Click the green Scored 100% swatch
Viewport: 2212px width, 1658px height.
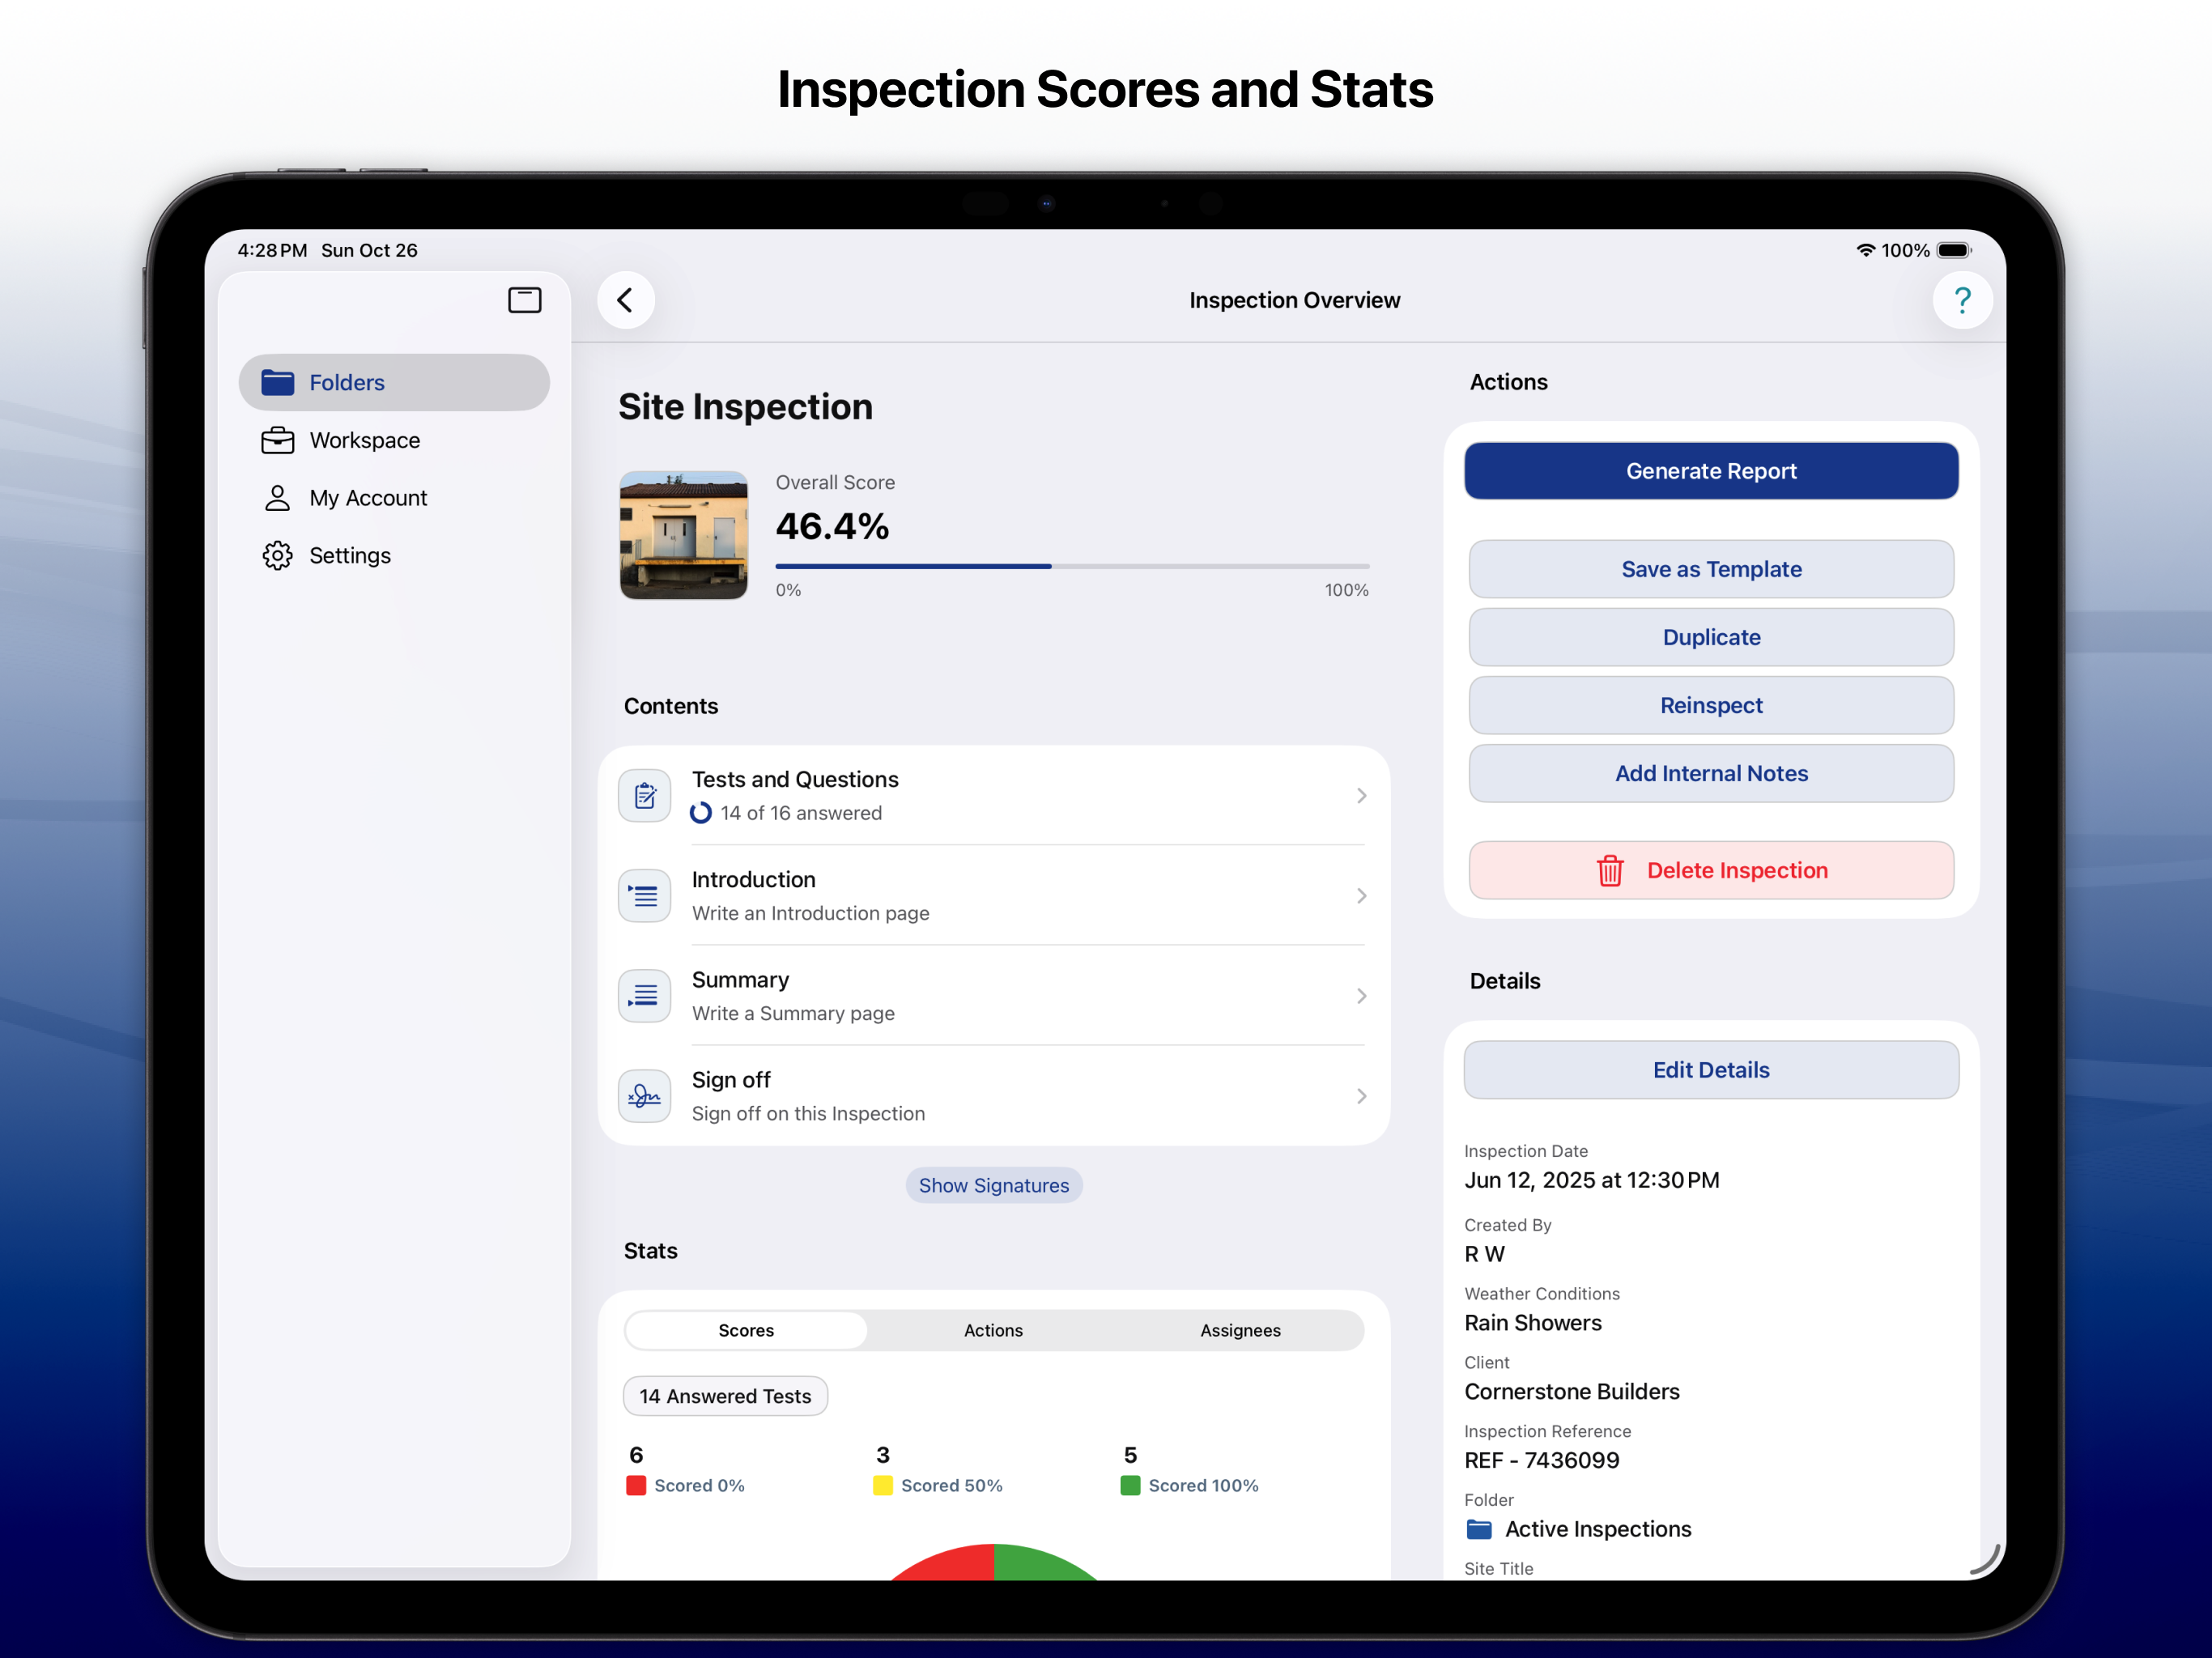click(1130, 1486)
